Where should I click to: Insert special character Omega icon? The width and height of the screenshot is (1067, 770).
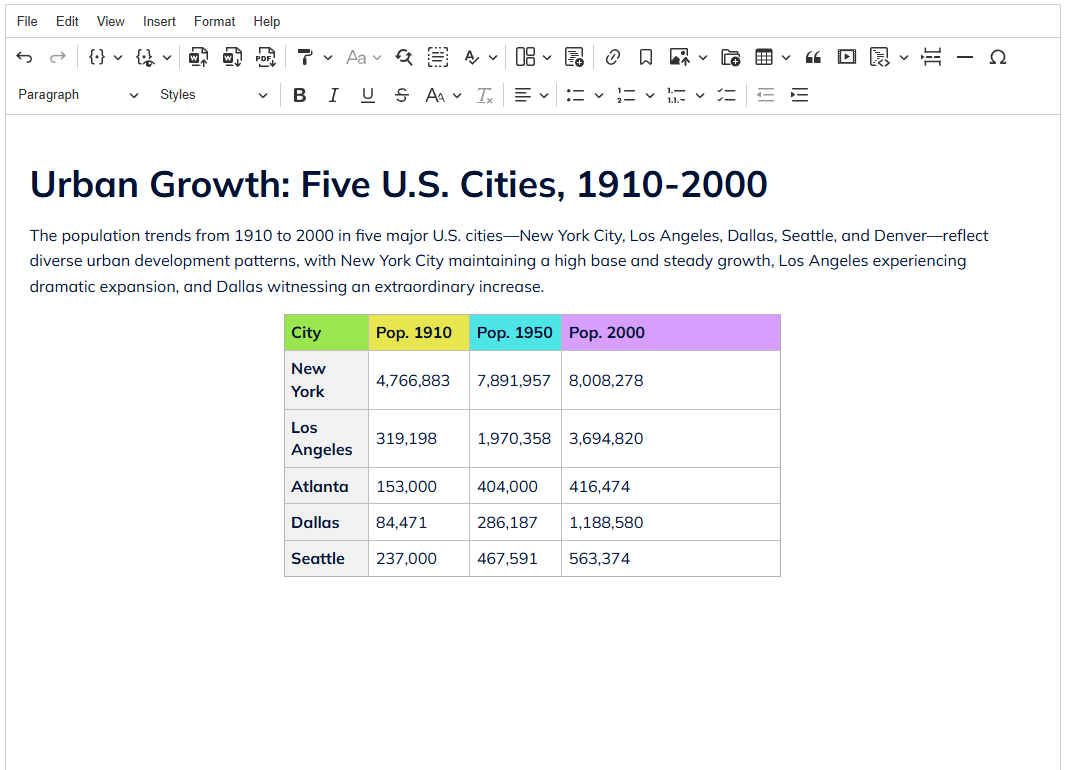click(998, 57)
